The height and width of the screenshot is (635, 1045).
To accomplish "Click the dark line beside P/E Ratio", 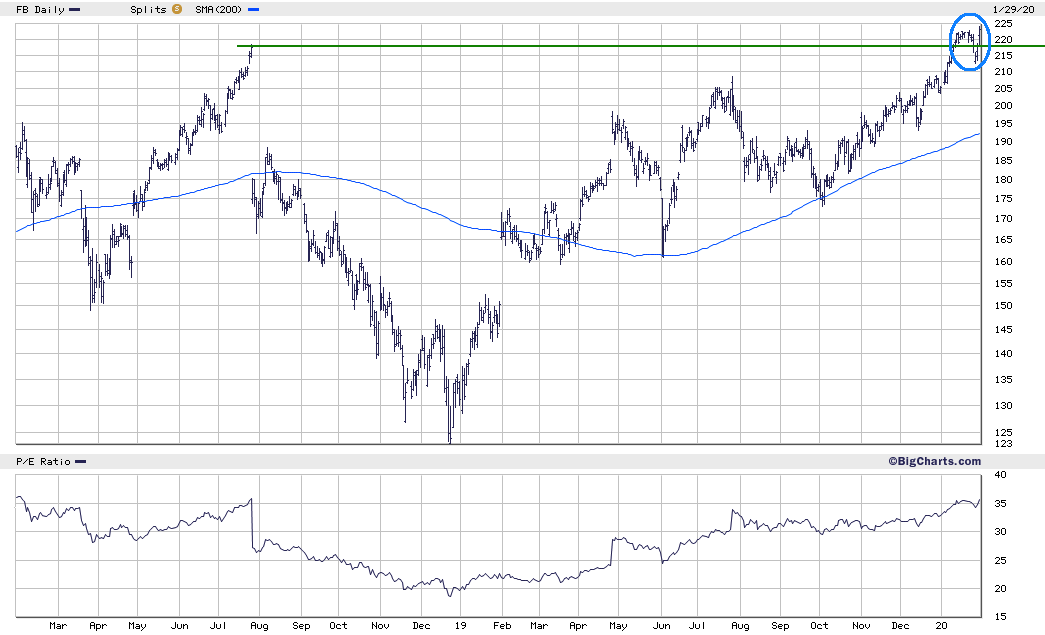I will pos(81,462).
